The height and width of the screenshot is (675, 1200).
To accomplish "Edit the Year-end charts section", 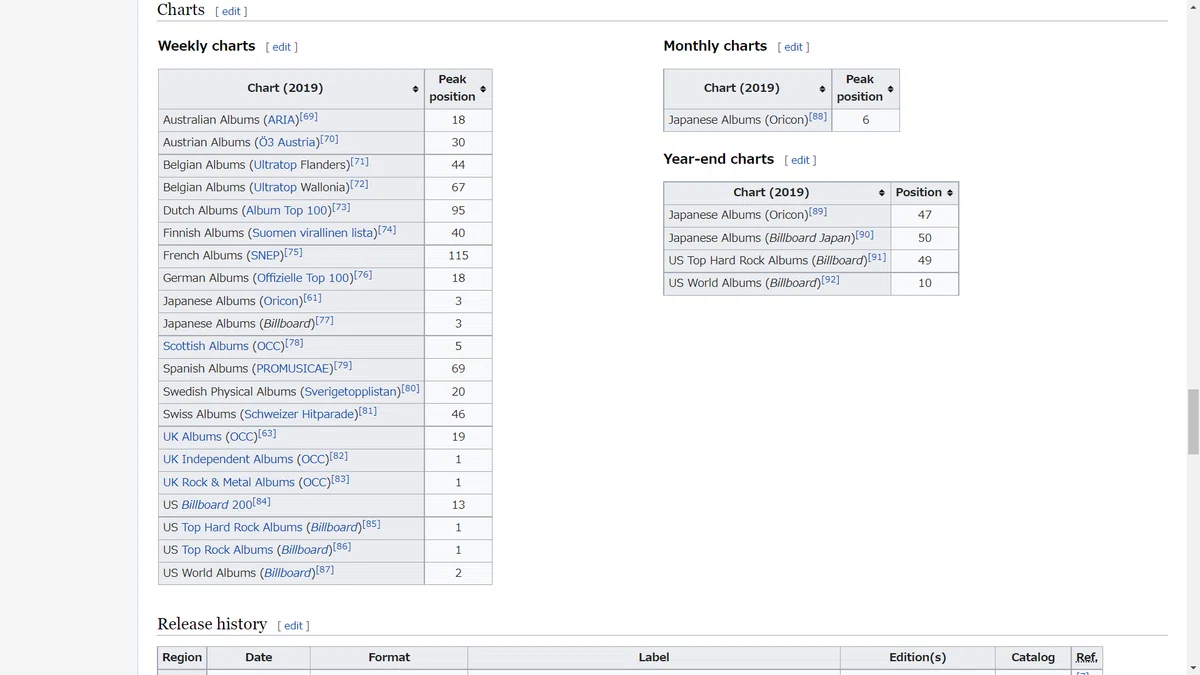I will click(x=800, y=160).
